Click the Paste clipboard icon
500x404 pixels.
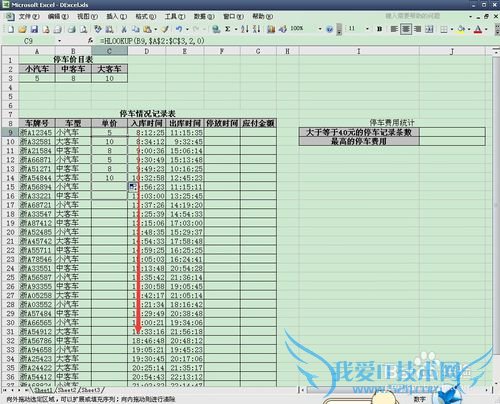(147, 29)
